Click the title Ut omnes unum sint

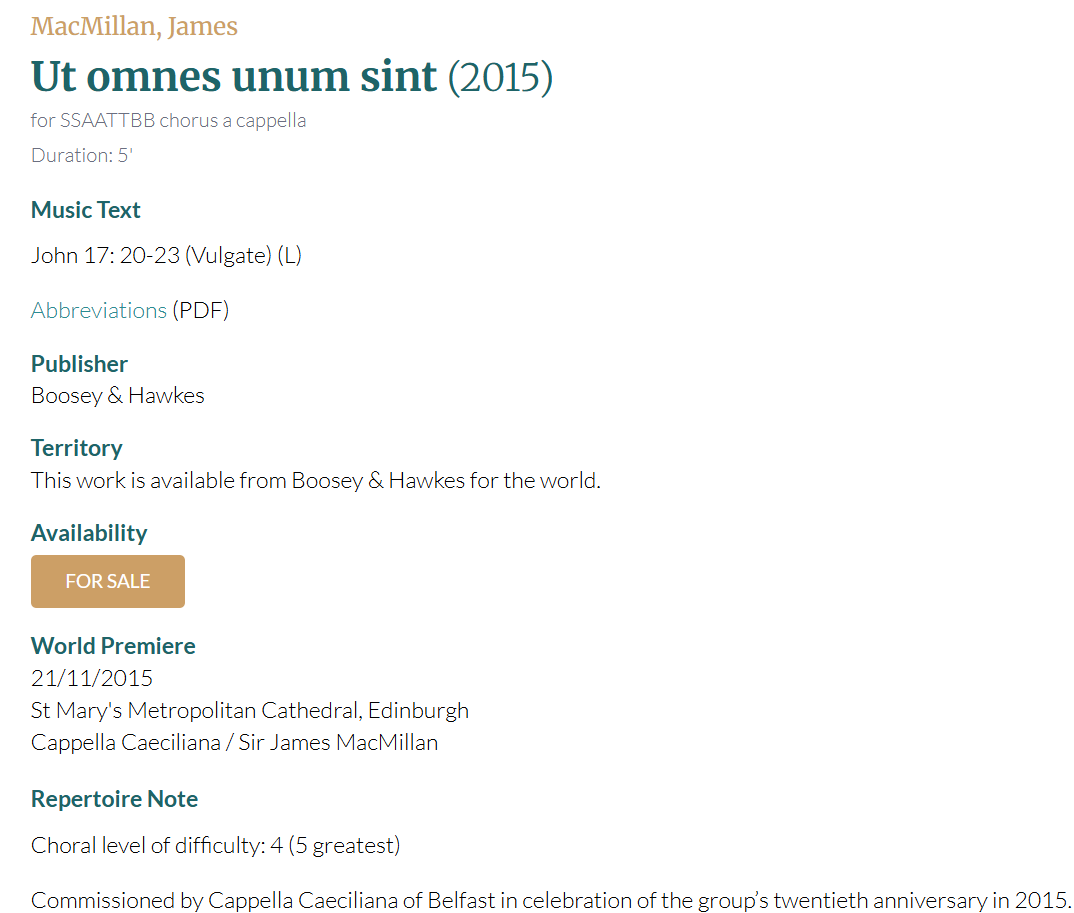tap(234, 76)
